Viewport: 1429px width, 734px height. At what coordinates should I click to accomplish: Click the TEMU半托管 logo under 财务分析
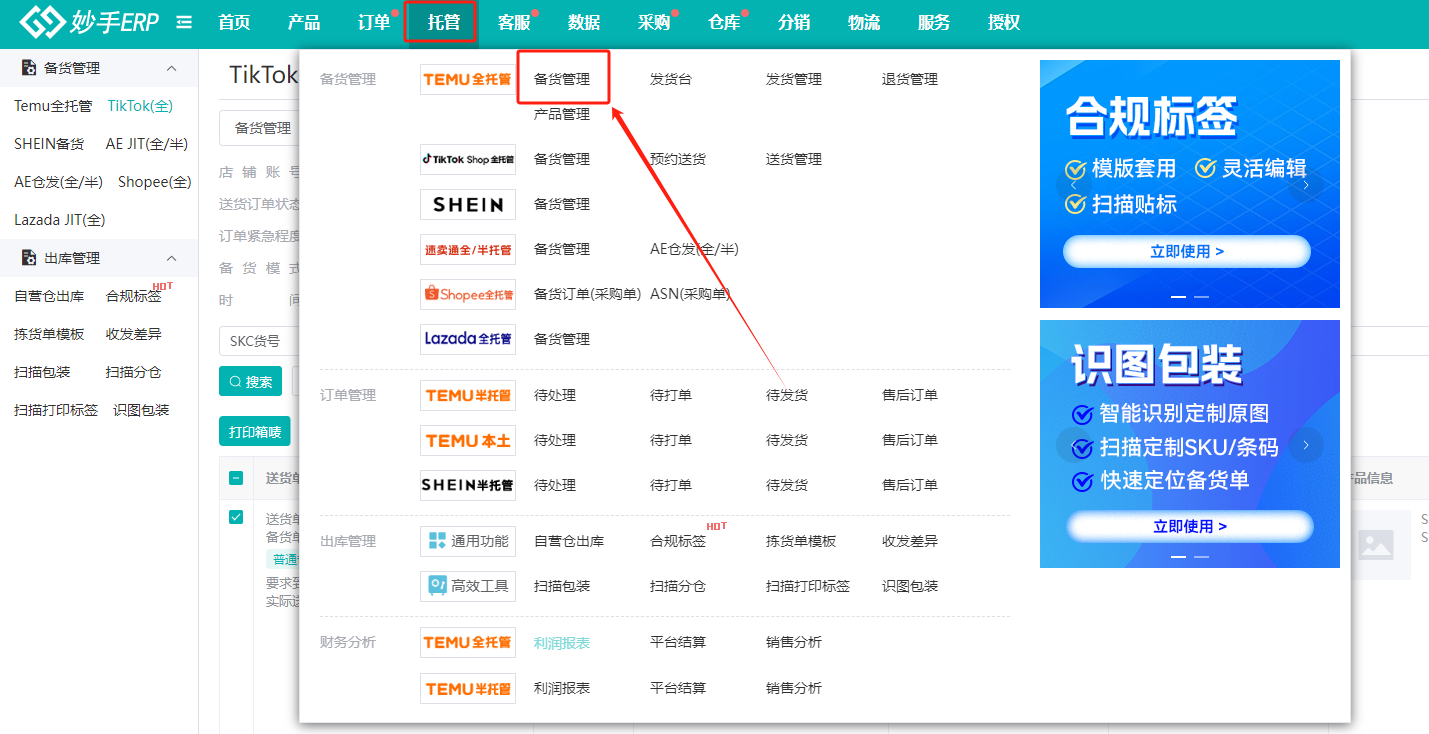tap(468, 688)
